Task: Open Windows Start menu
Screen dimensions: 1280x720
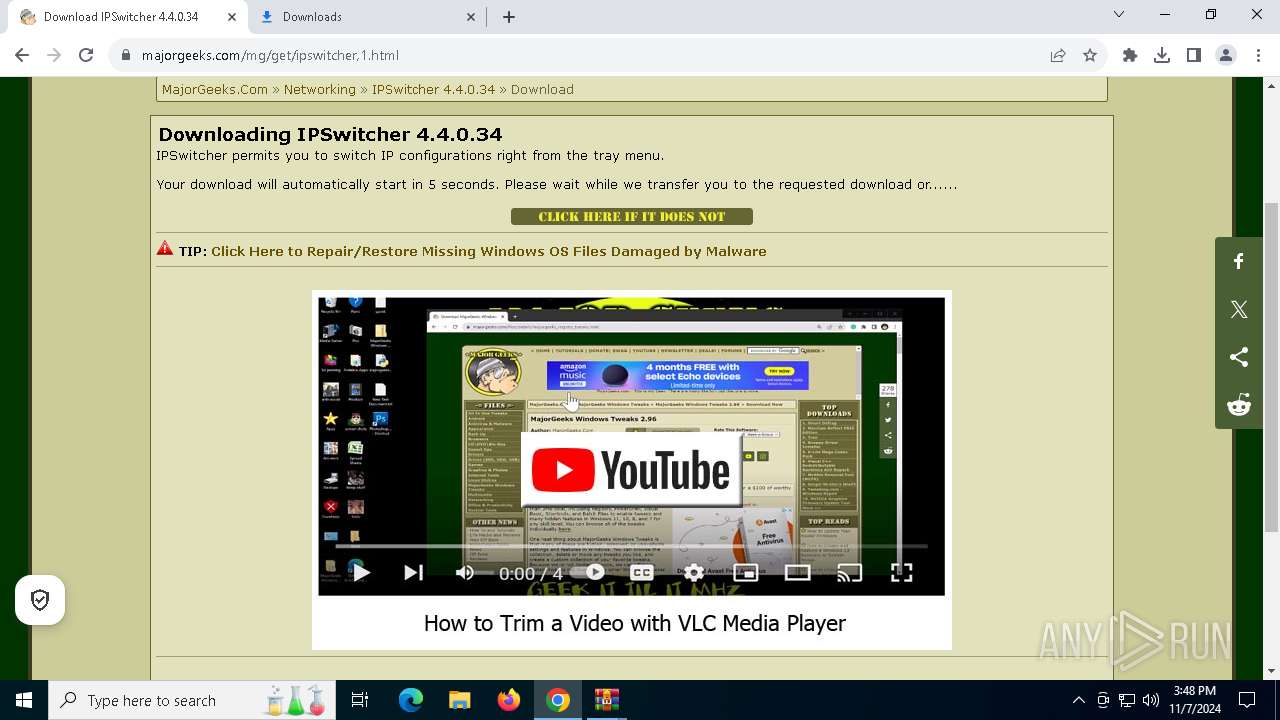Action: [x=24, y=700]
